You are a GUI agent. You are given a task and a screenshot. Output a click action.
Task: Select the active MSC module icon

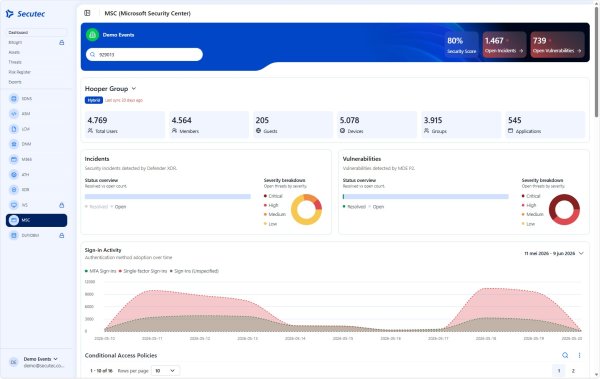click(14, 220)
